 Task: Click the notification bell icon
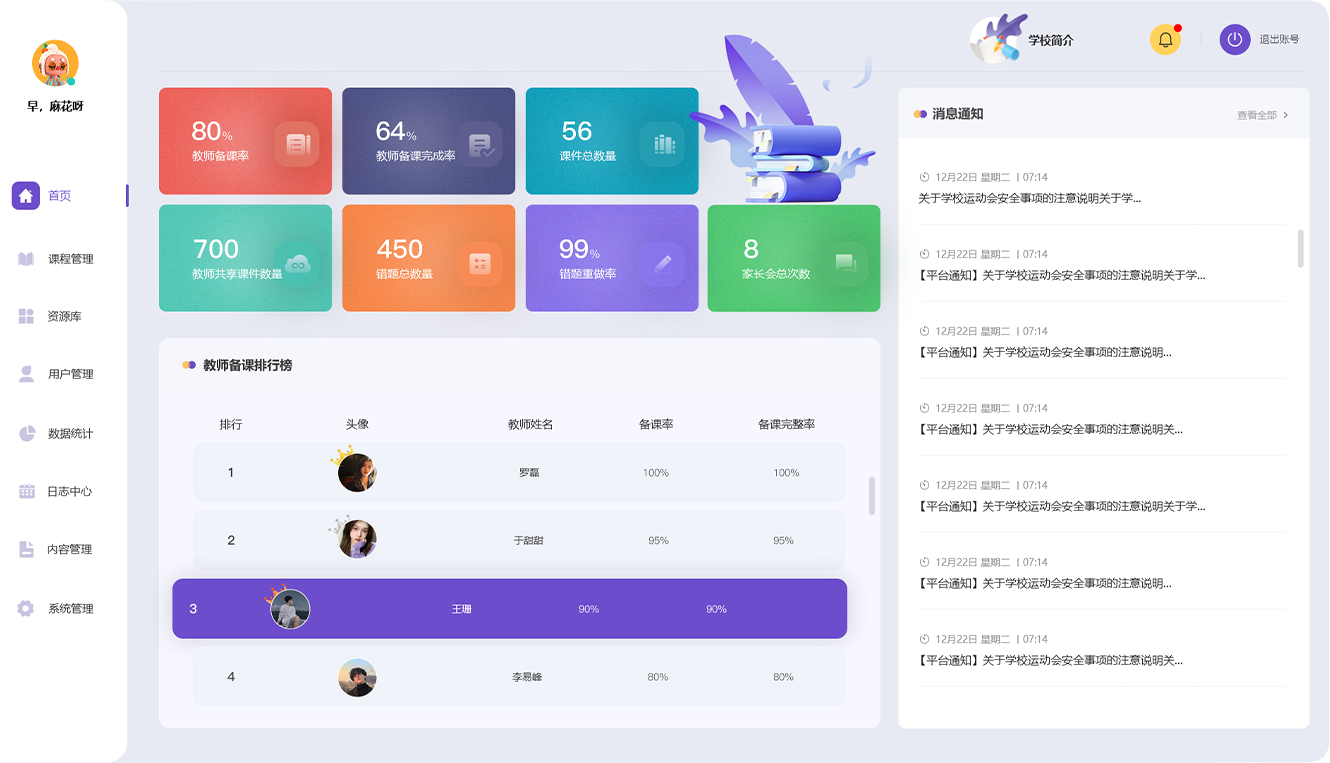click(x=1165, y=40)
